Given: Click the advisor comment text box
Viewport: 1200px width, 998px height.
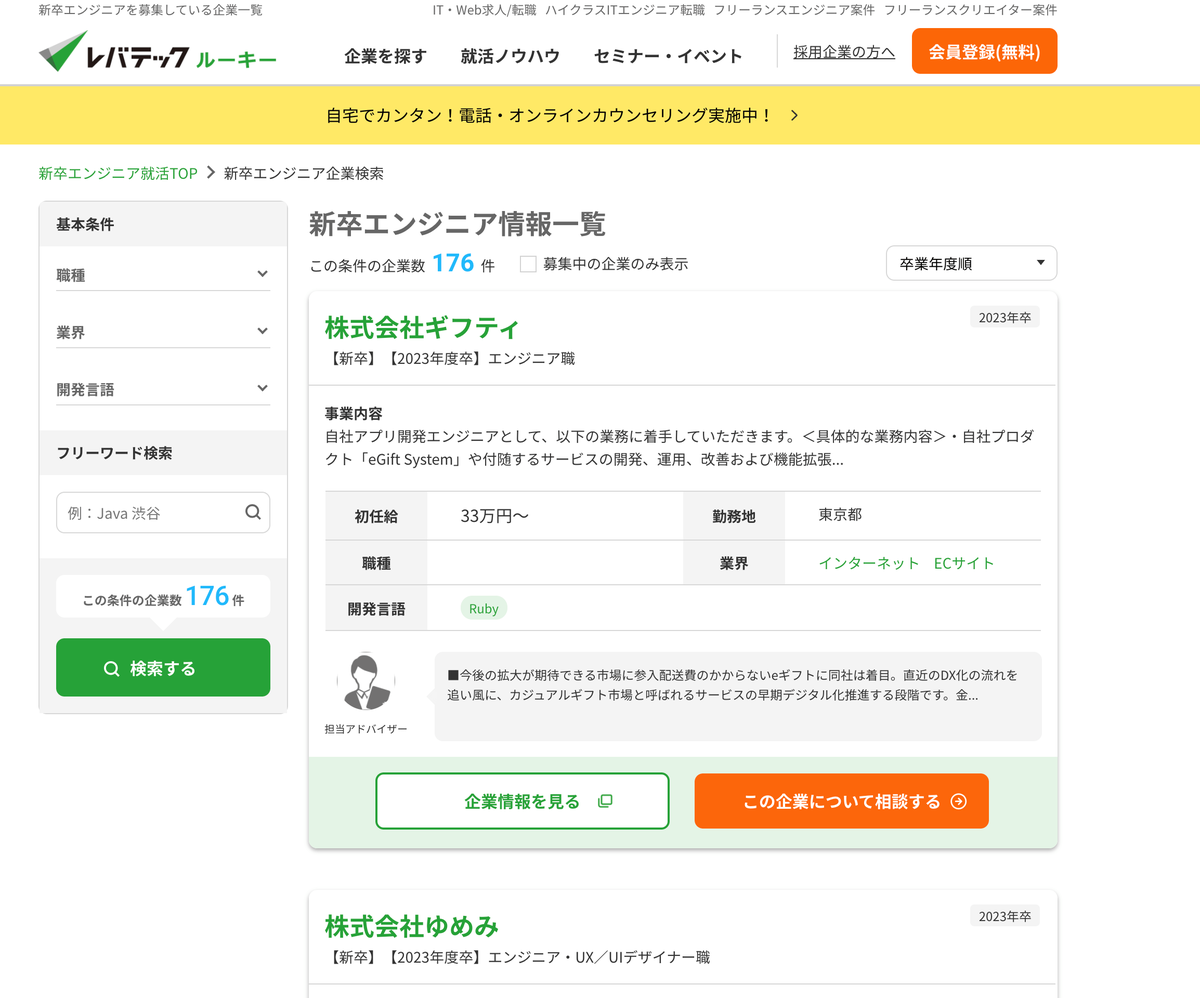Looking at the screenshot, I should coord(738,696).
